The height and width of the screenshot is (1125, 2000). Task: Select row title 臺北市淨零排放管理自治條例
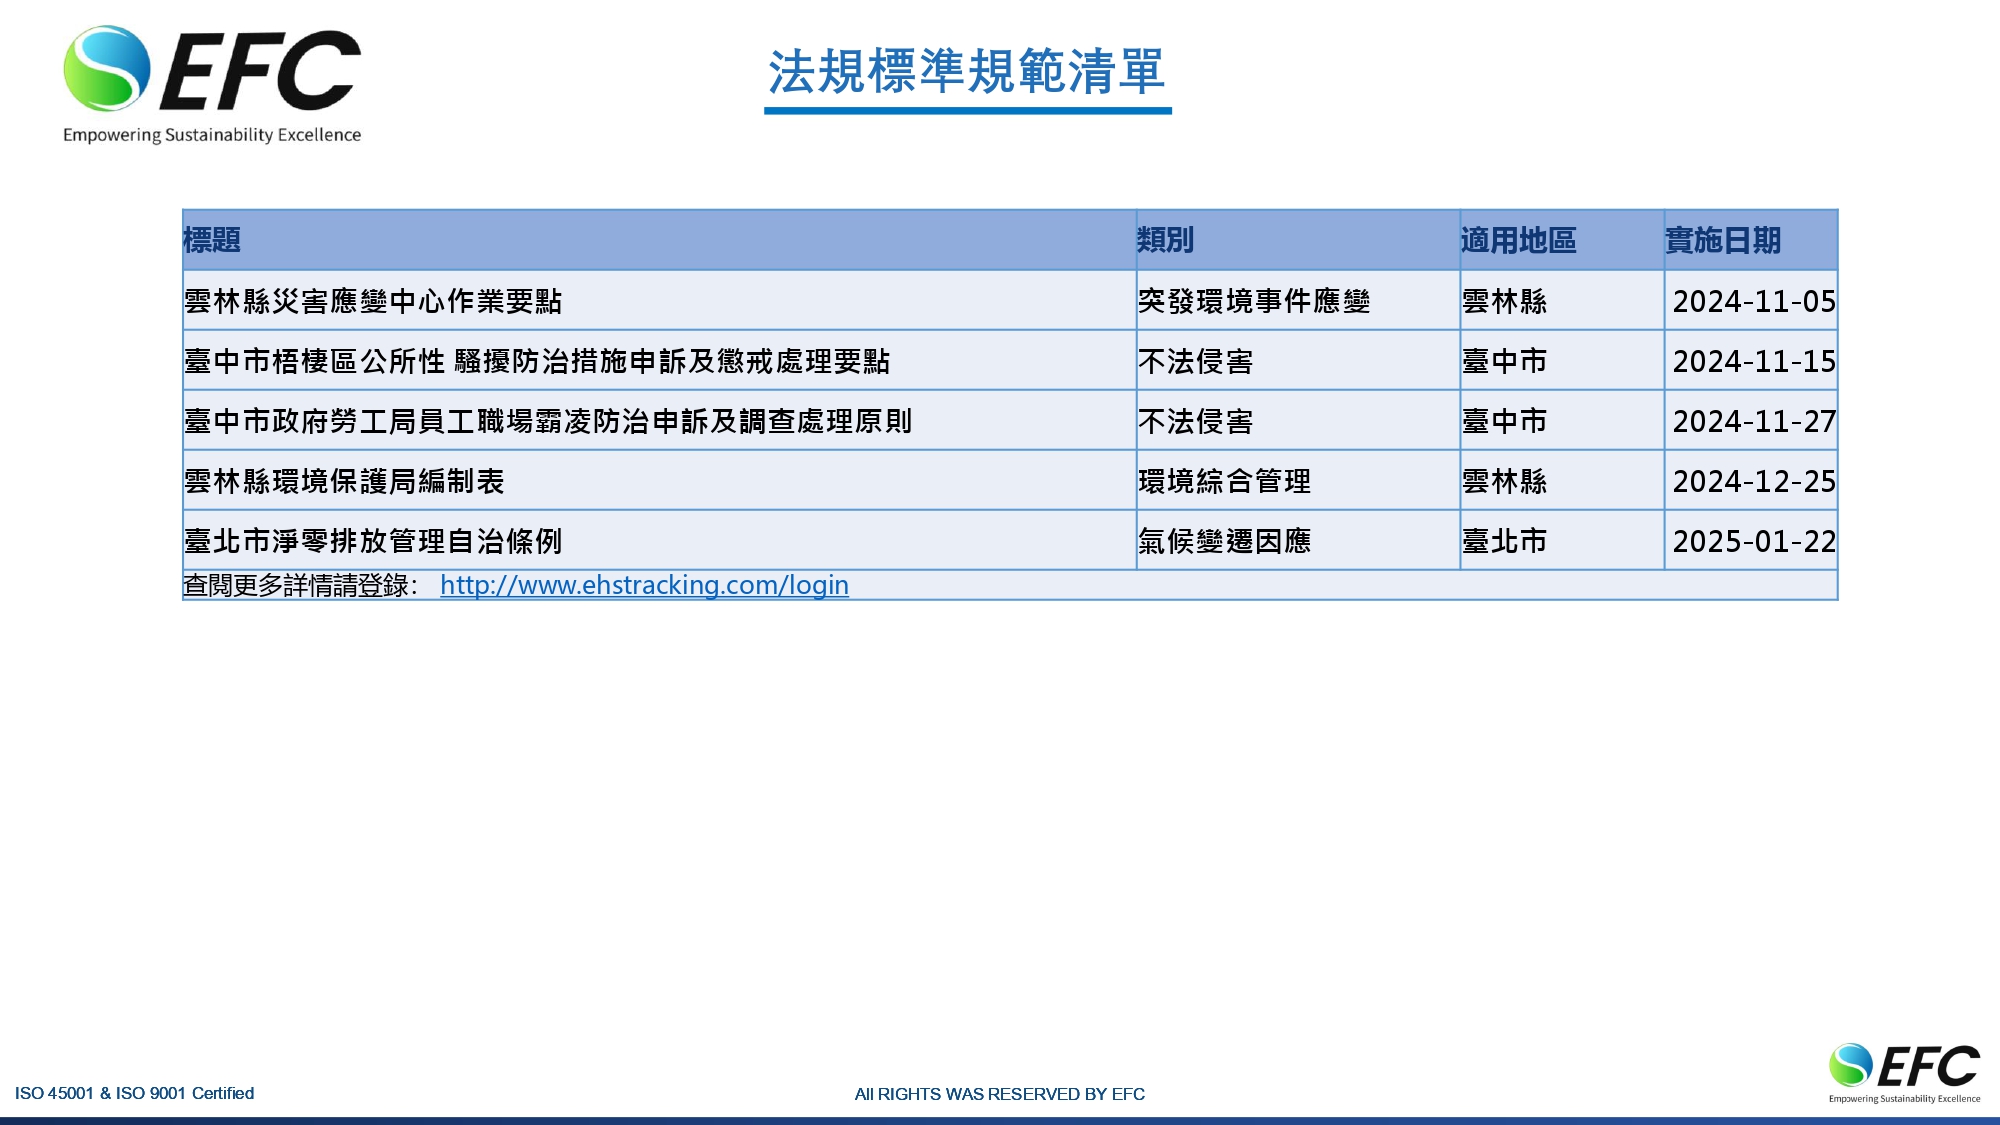(x=373, y=541)
